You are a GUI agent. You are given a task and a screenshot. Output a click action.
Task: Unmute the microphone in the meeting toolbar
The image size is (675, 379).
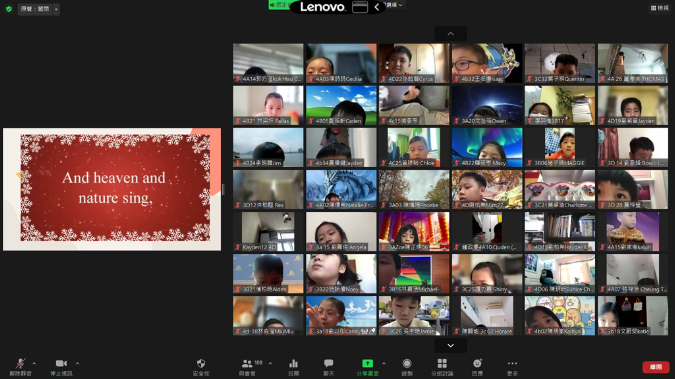[x=20, y=367]
